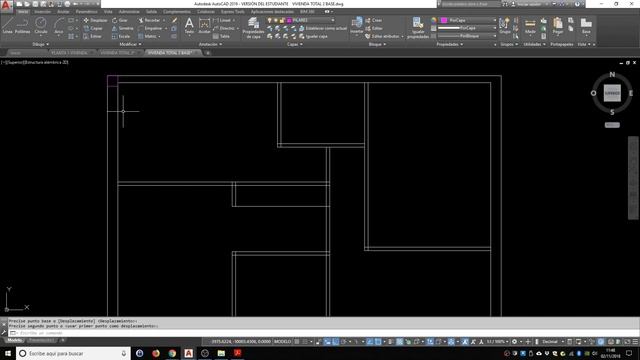Open the object color PorCapa dropdown
The image size is (640, 360).
coord(468,20)
